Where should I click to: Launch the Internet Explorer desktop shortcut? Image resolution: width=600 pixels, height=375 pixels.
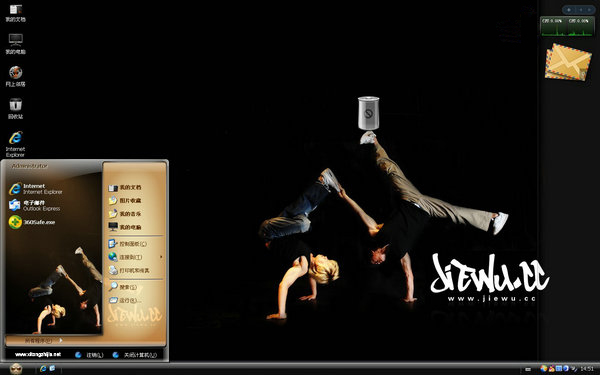tap(15, 144)
